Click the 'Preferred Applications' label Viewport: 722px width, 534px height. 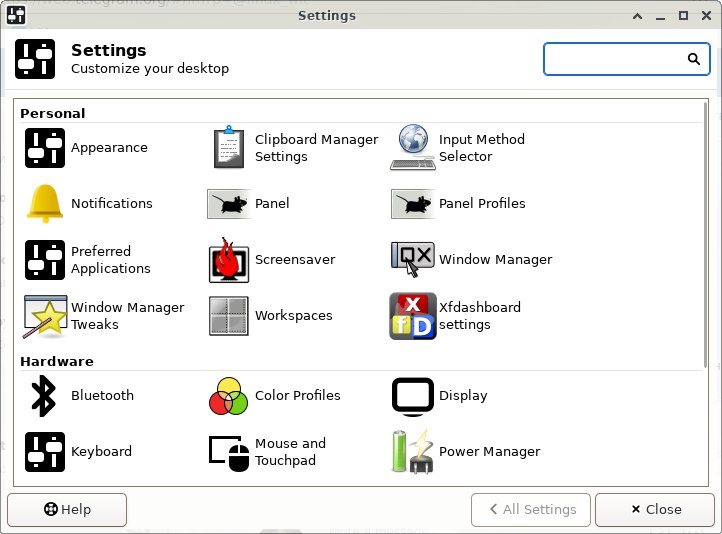(111, 260)
